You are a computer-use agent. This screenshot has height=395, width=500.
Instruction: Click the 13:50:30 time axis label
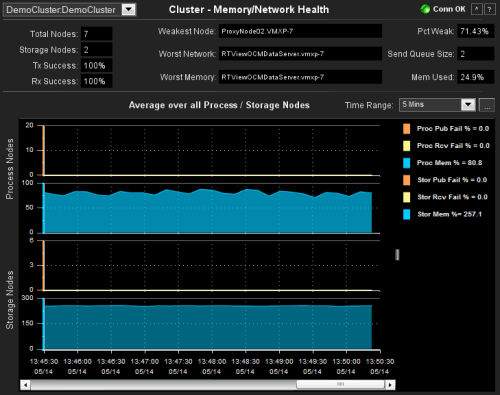pos(380,362)
